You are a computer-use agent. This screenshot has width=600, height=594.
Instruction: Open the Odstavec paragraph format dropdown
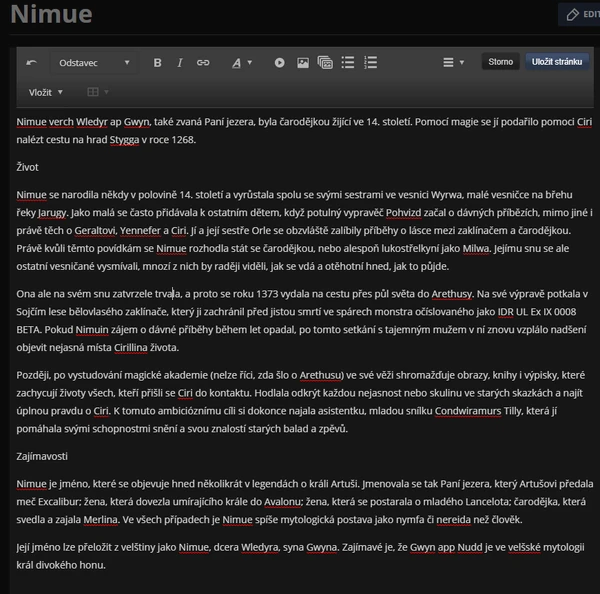94,63
